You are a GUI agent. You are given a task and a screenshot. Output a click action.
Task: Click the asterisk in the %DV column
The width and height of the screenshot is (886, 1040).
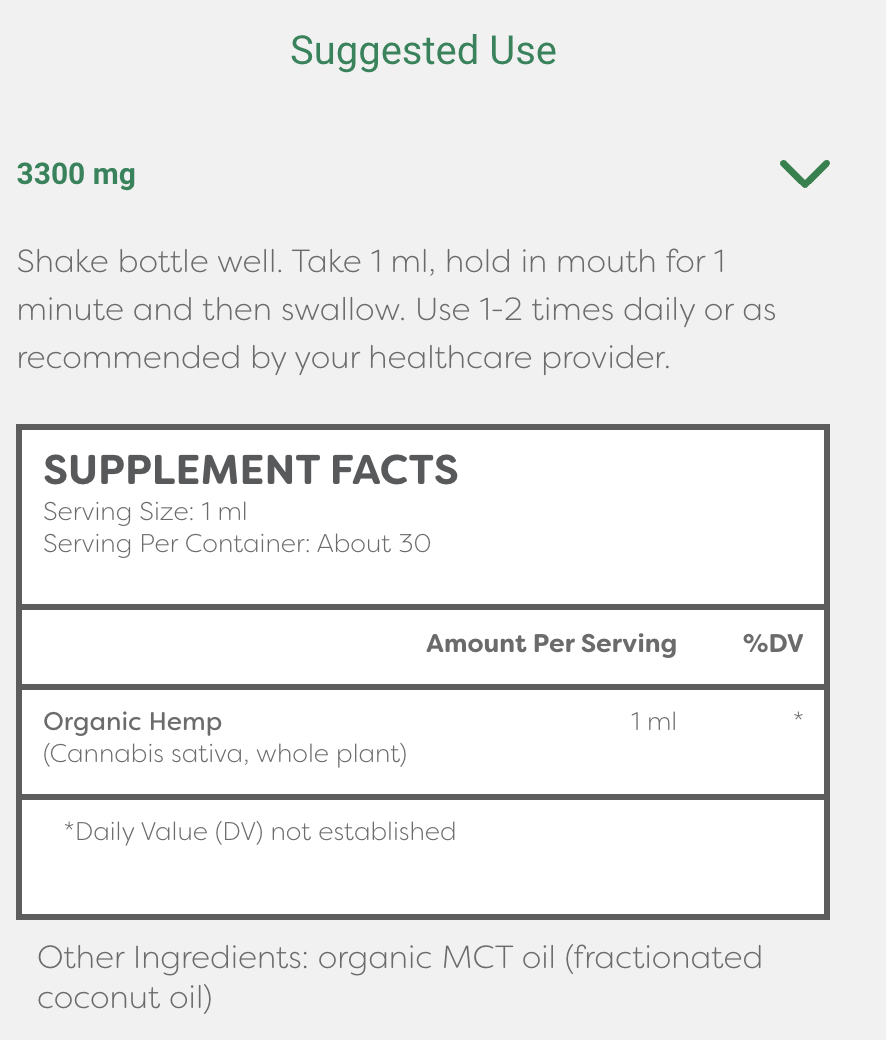click(798, 717)
